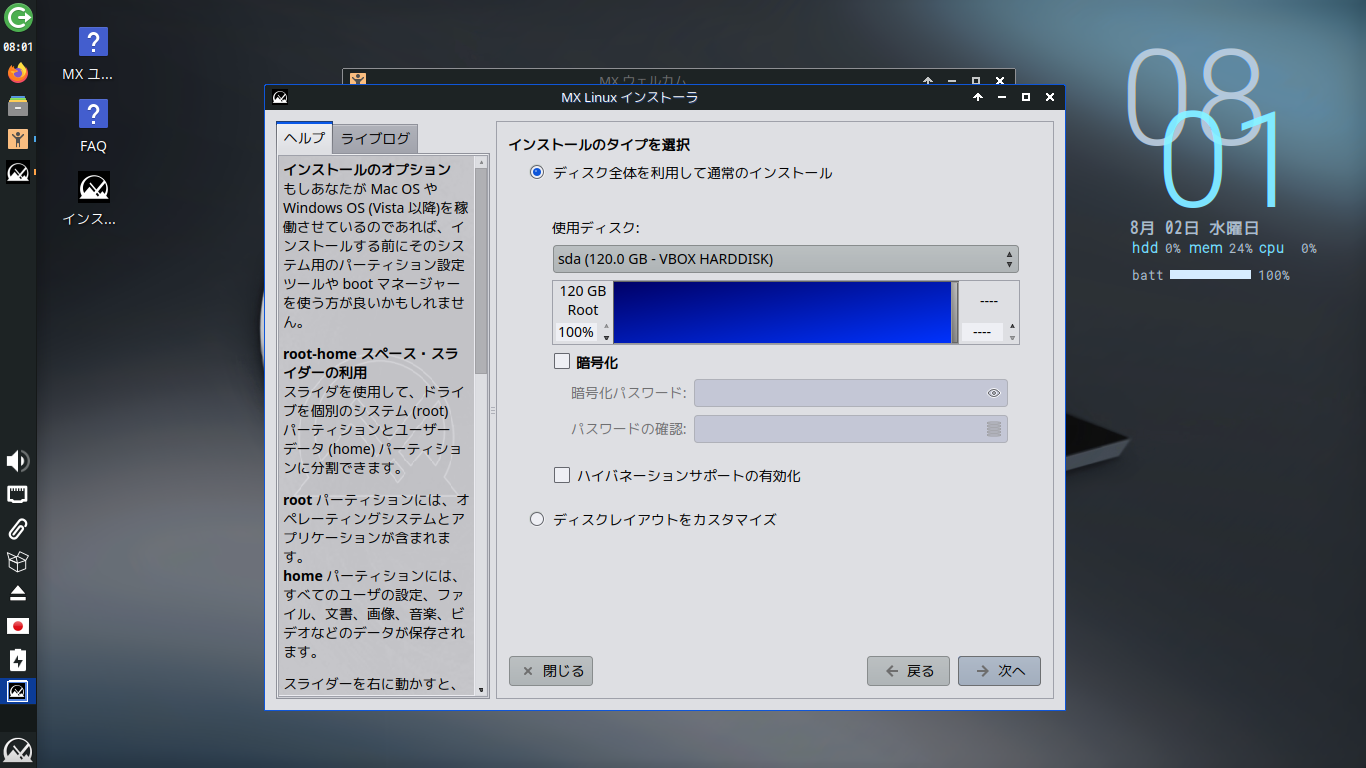Screen dimensions: 1366x768
Task: Click the help panel vertical scrollbar
Action: (x=481, y=270)
